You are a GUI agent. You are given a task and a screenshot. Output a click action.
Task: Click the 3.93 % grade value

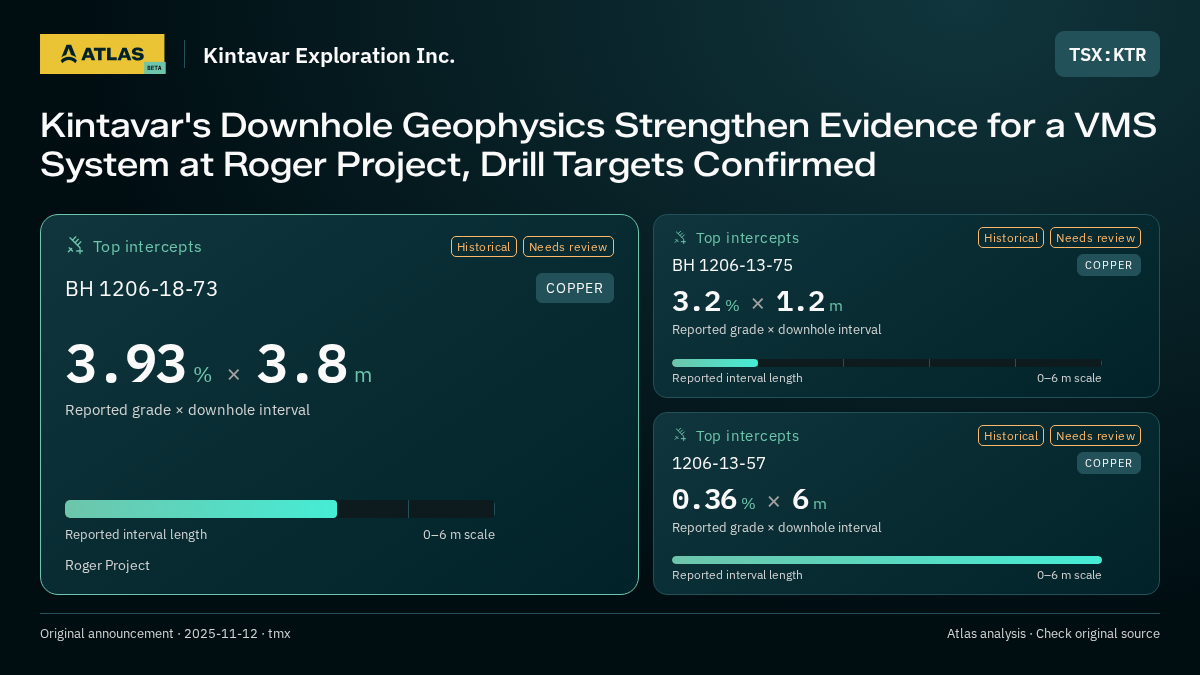tap(138, 365)
